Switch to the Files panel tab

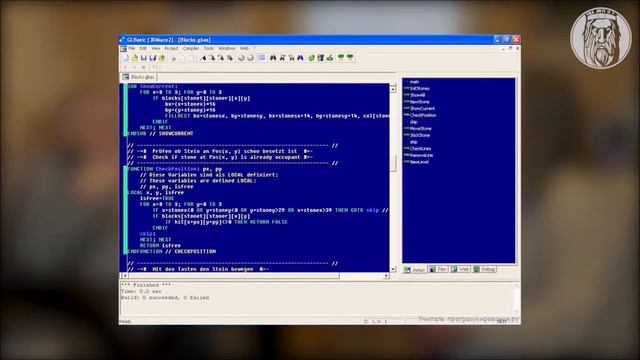tap(438, 269)
